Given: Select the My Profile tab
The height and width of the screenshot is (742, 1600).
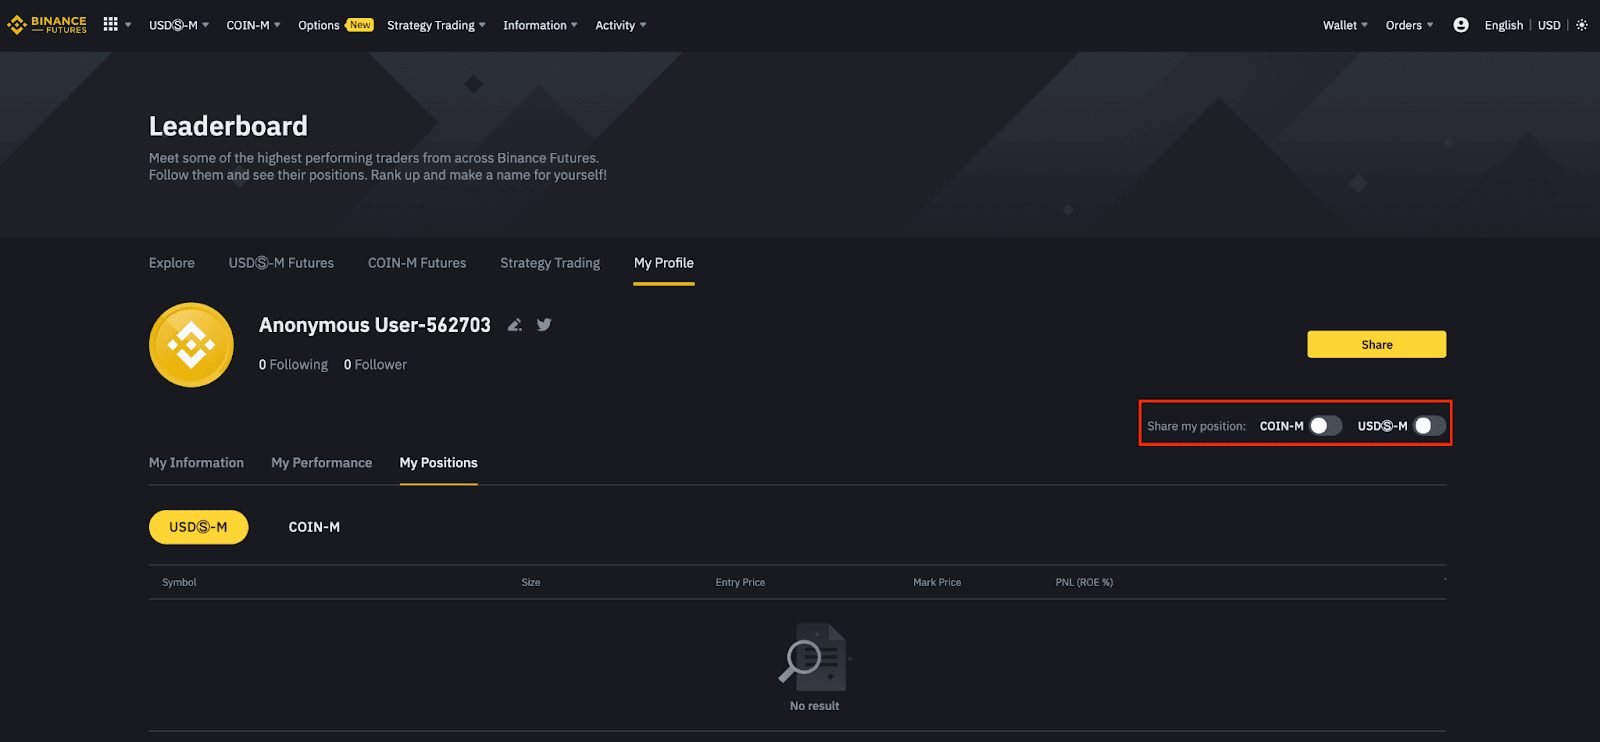Looking at the screenshot, I should 664,263.
